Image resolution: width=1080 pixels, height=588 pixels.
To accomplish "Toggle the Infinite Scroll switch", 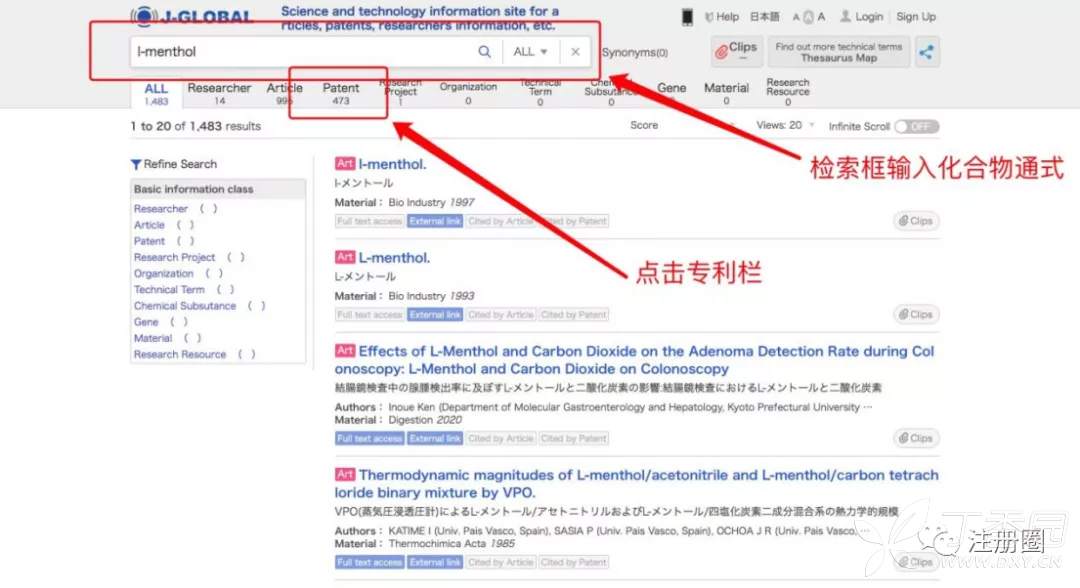I will pos(916,126).
